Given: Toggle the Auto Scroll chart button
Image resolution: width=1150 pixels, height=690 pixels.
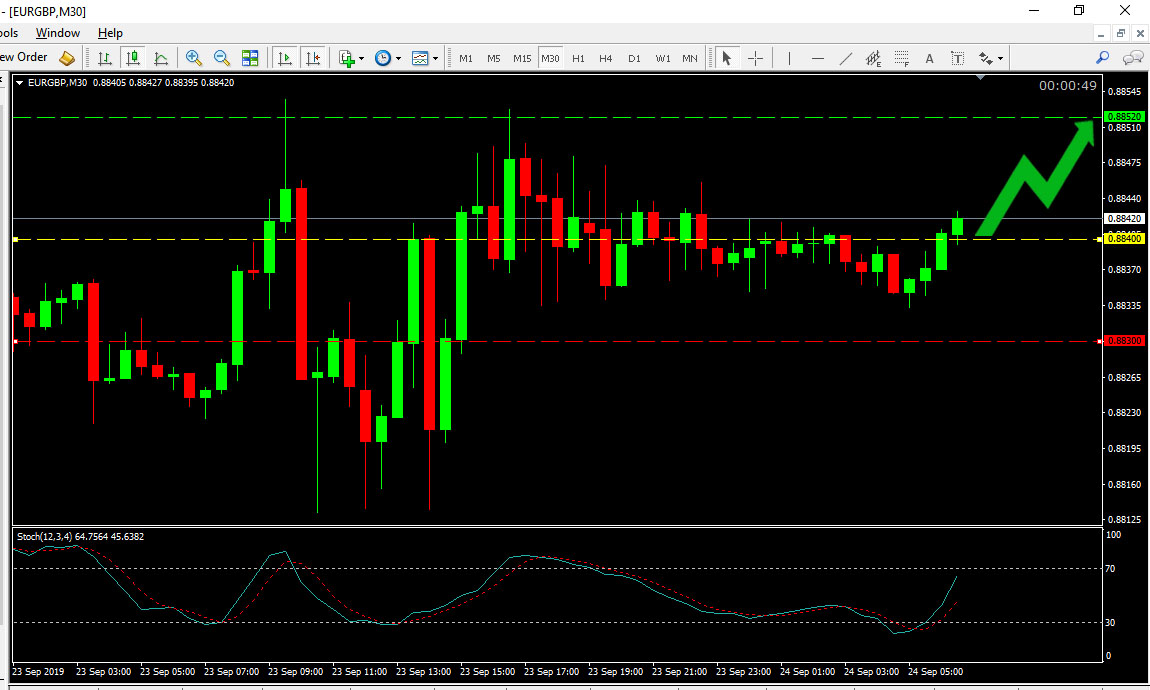Looking at the screenshot, I should point(285,58).
